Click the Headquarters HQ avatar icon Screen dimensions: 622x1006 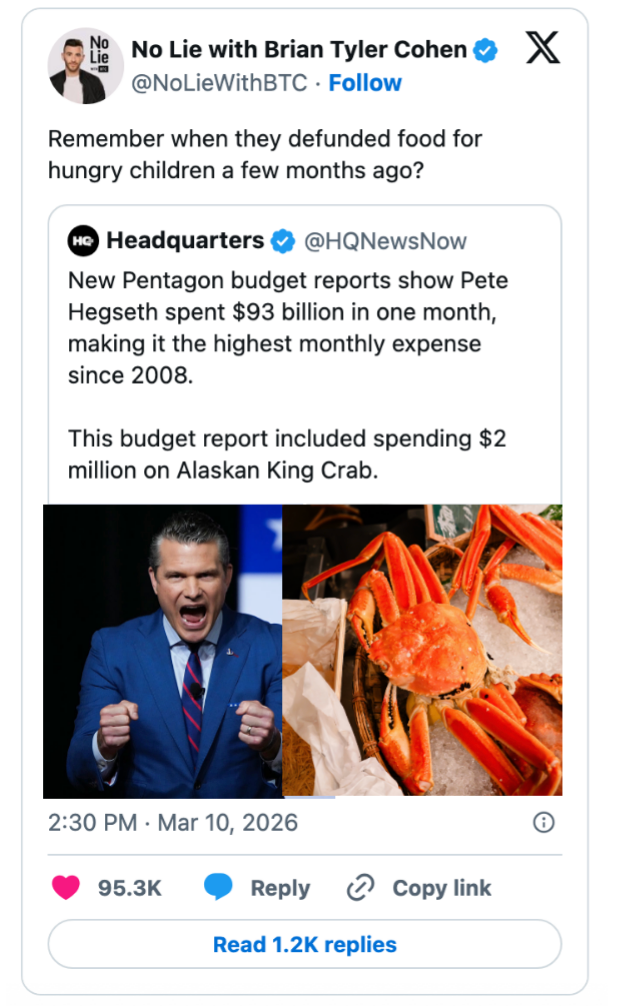[81, 238]
